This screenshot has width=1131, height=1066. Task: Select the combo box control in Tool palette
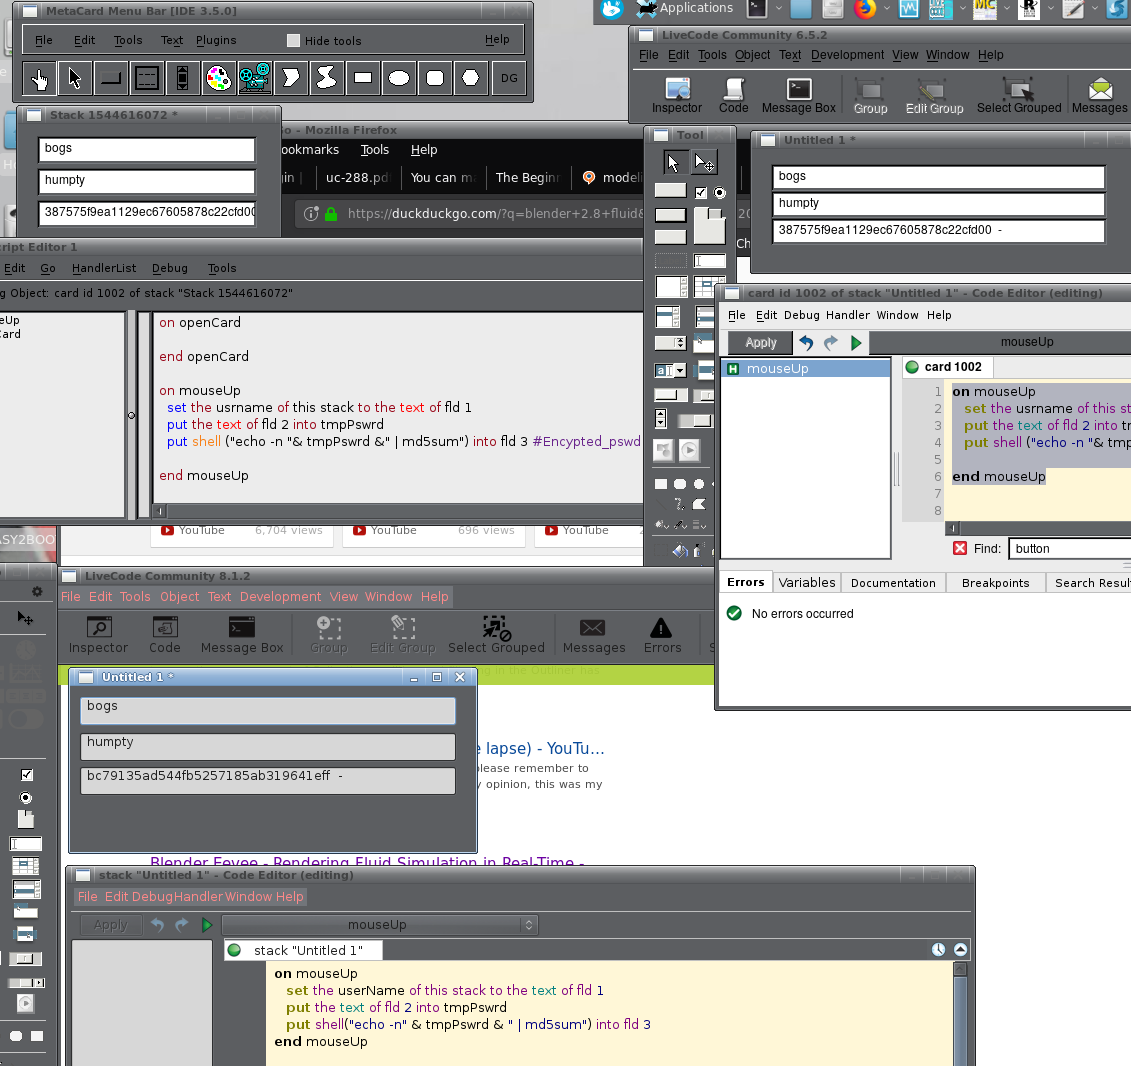click(x=670, y=370)
